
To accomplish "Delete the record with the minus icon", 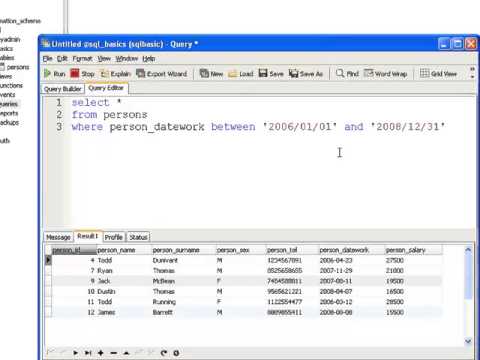I will coord(113,353).
